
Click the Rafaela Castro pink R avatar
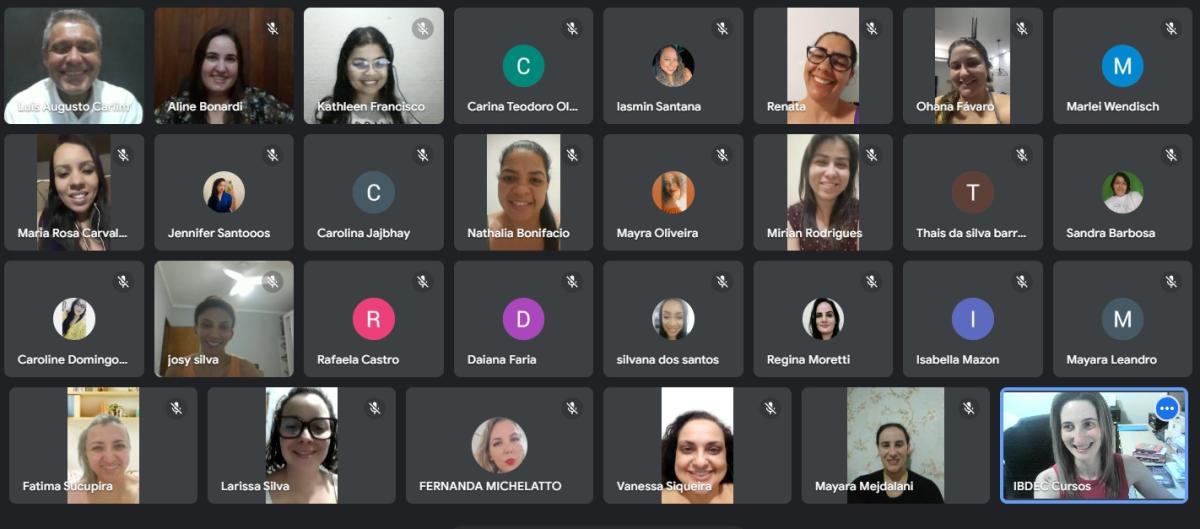373,319
